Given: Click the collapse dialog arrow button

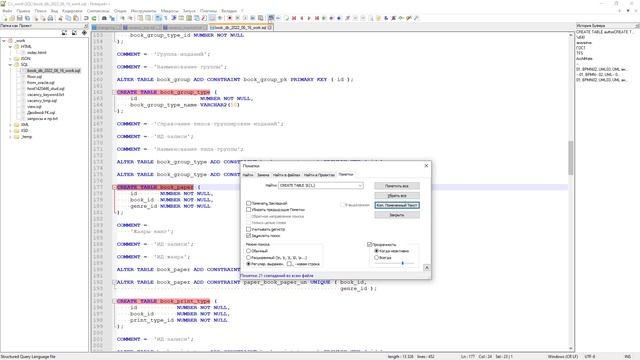Looking at the screenshot, I should click(427, 267).
